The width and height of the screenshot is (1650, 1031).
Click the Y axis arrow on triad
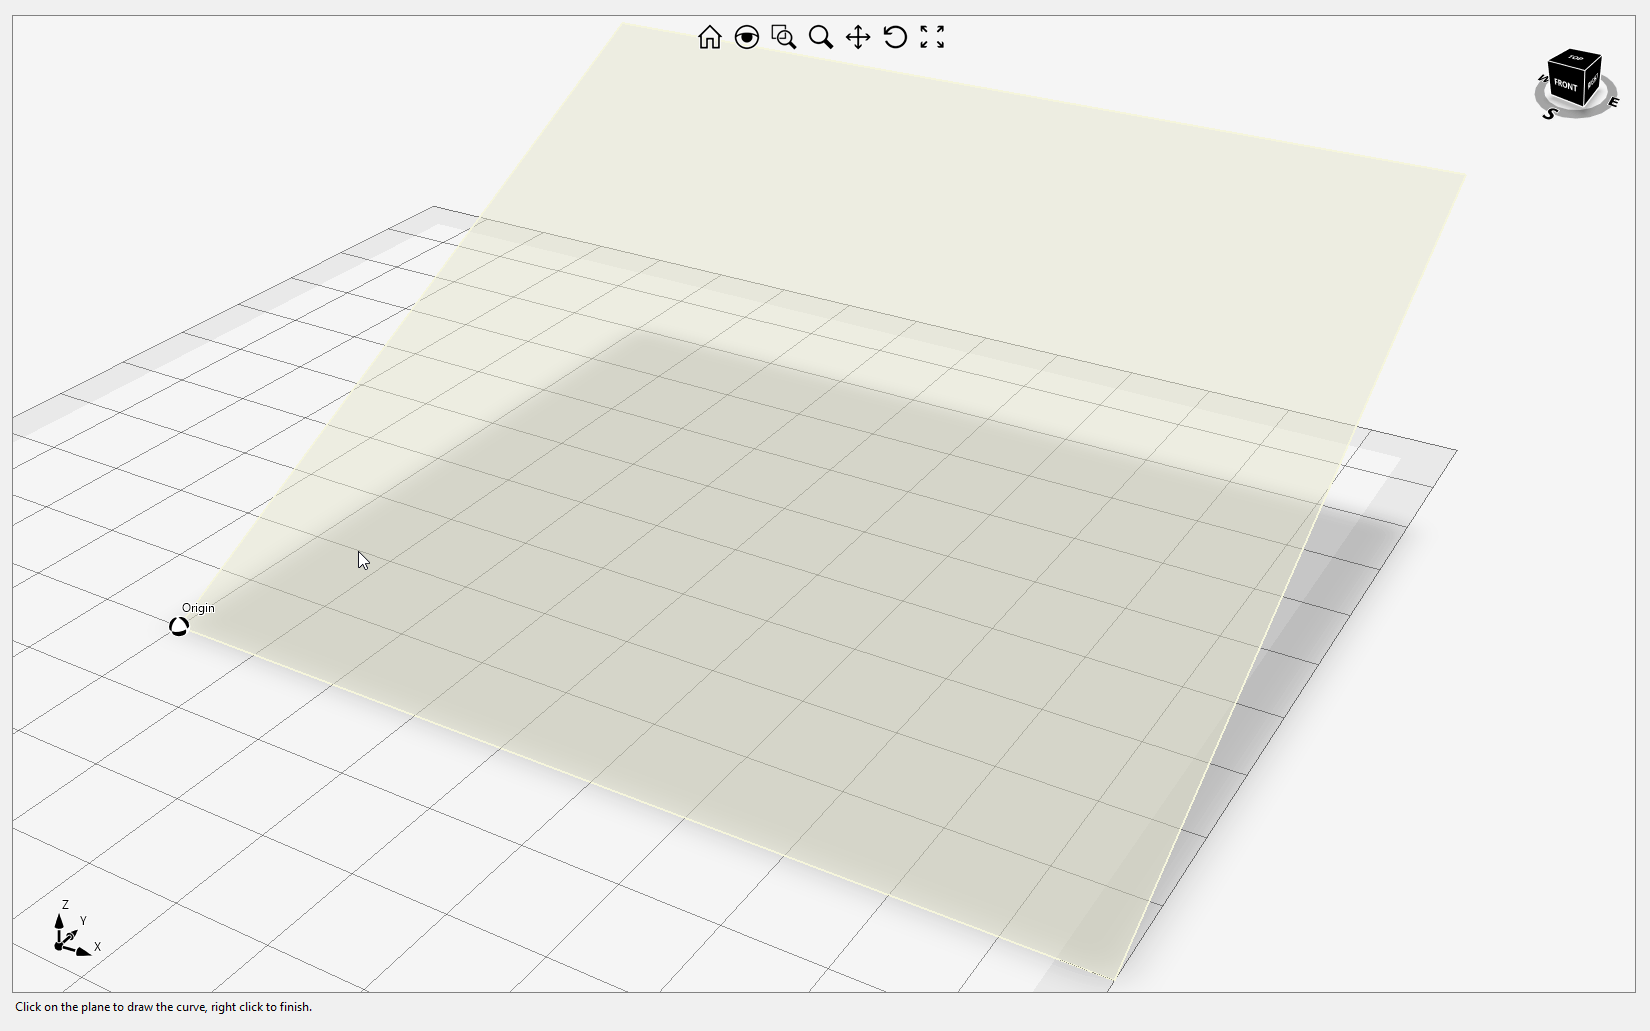tap(72, 935)
